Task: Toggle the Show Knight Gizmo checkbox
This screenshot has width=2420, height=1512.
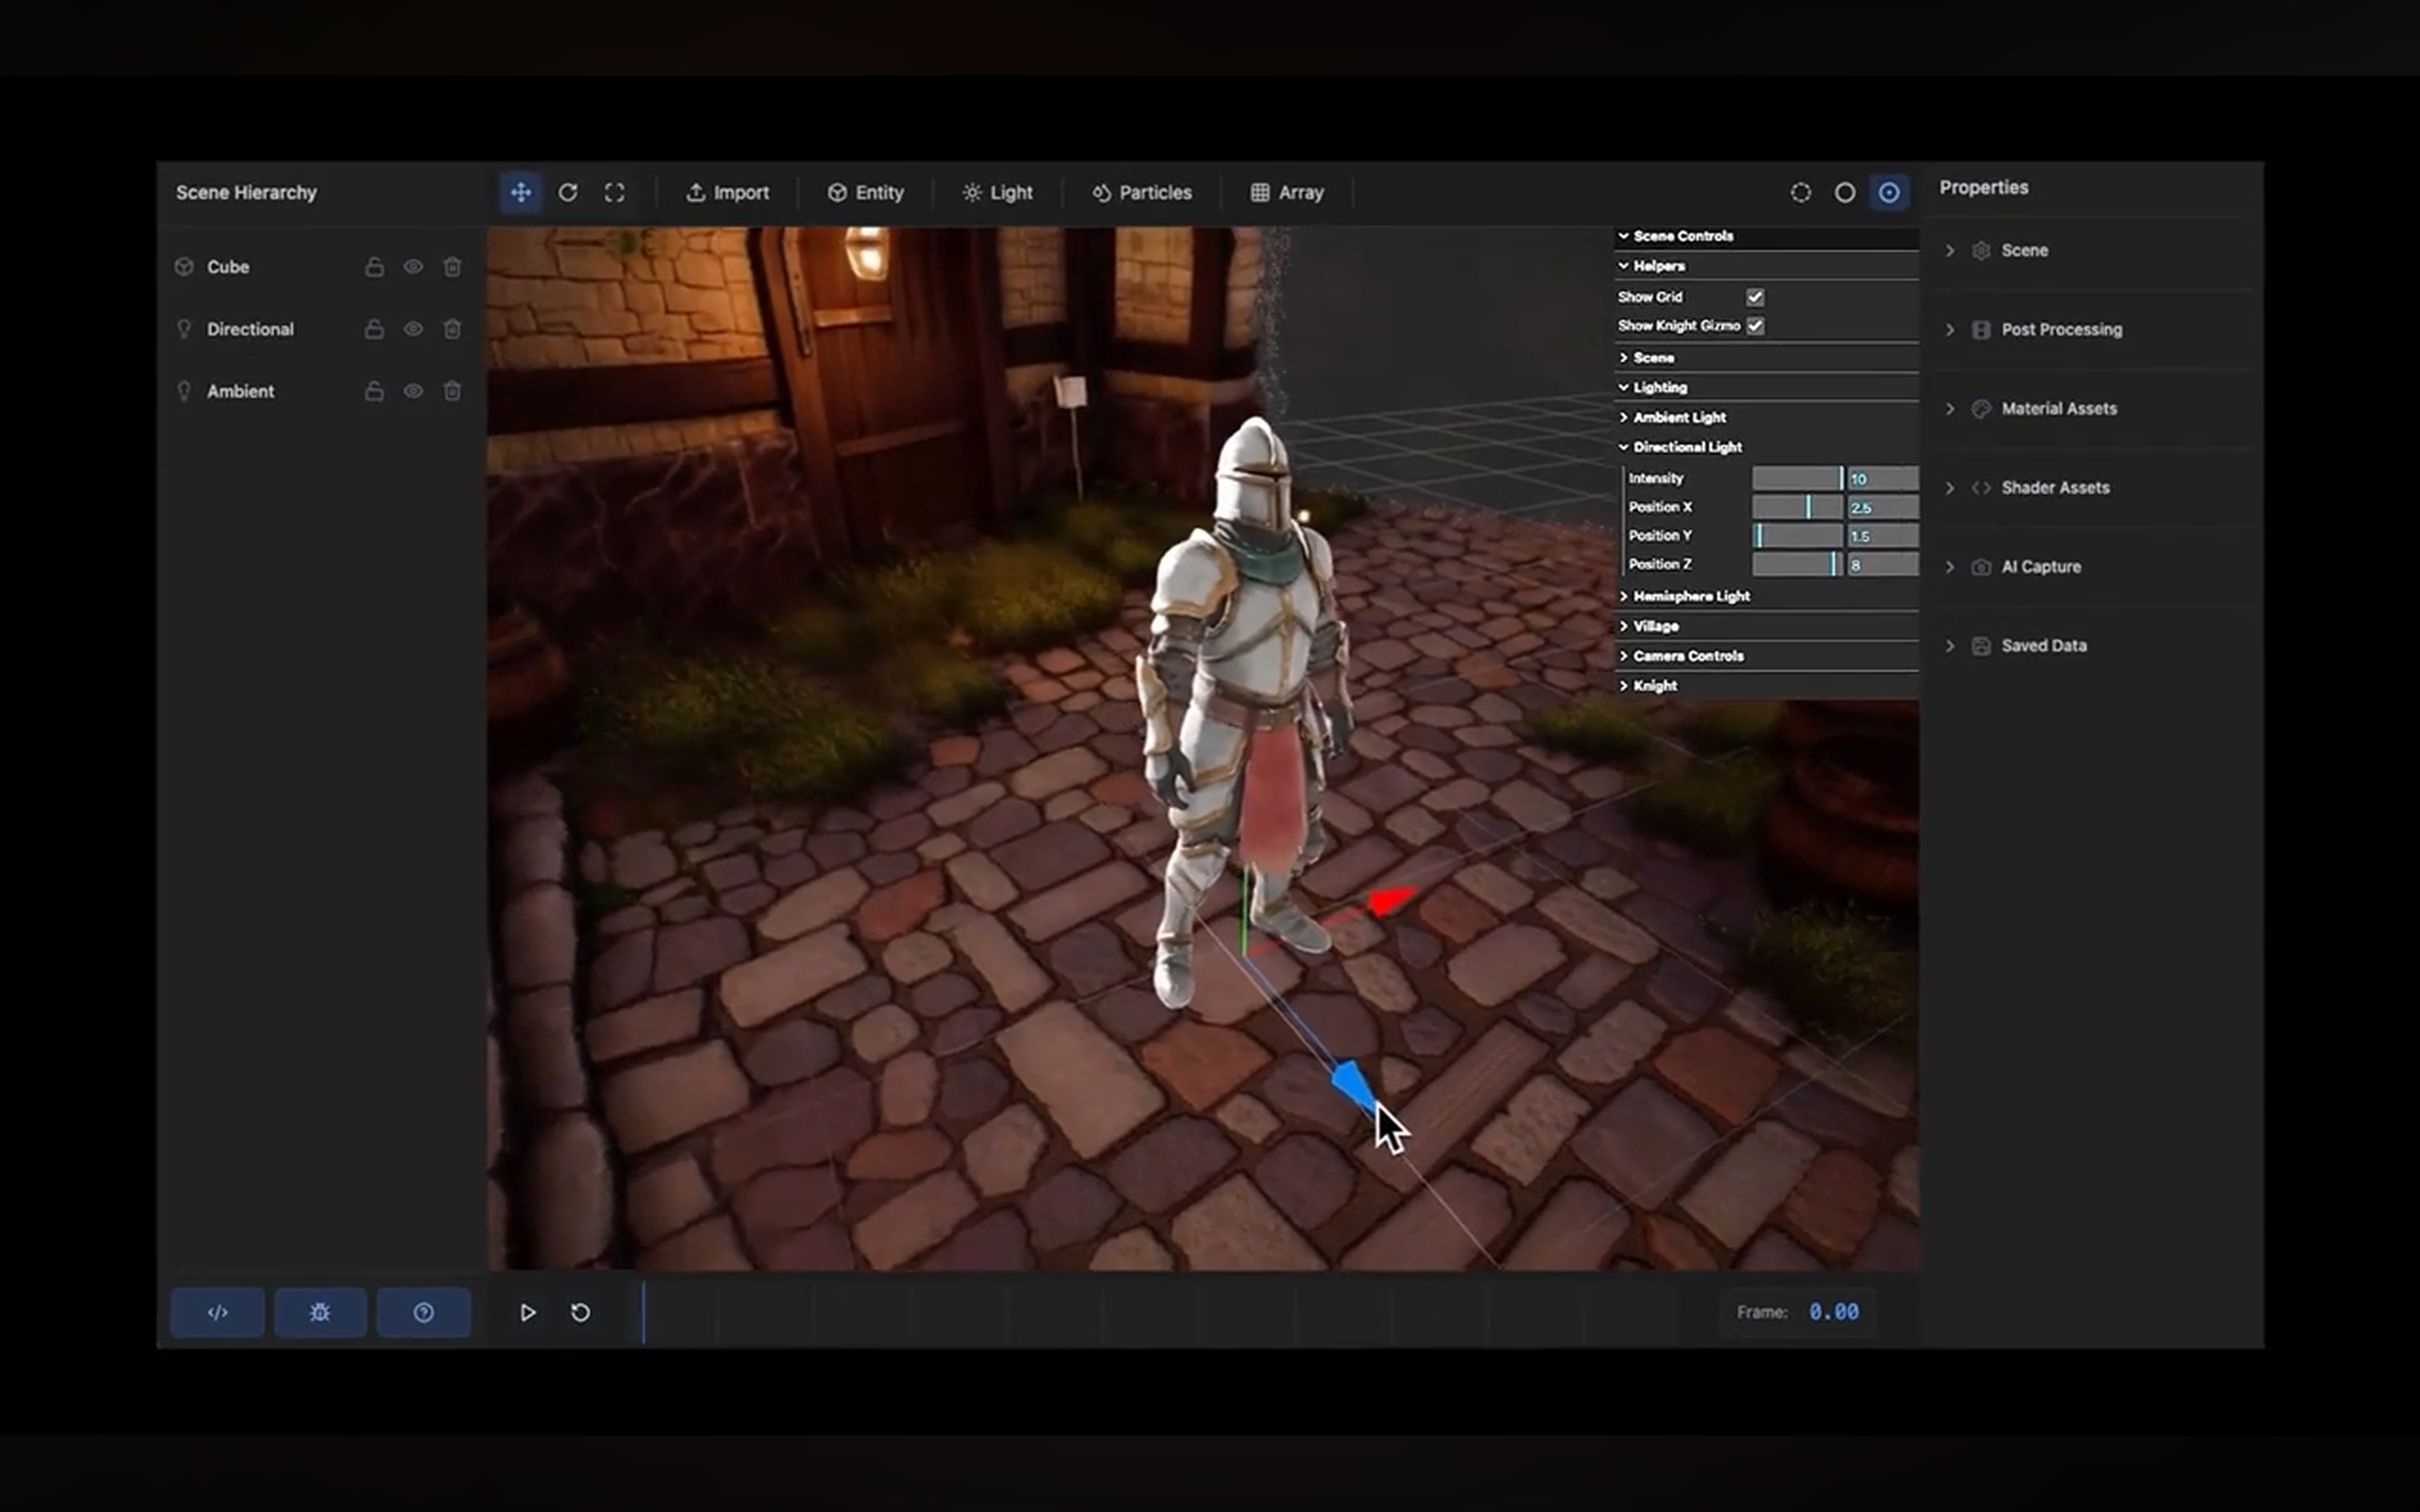Action: coord(1755,326)
